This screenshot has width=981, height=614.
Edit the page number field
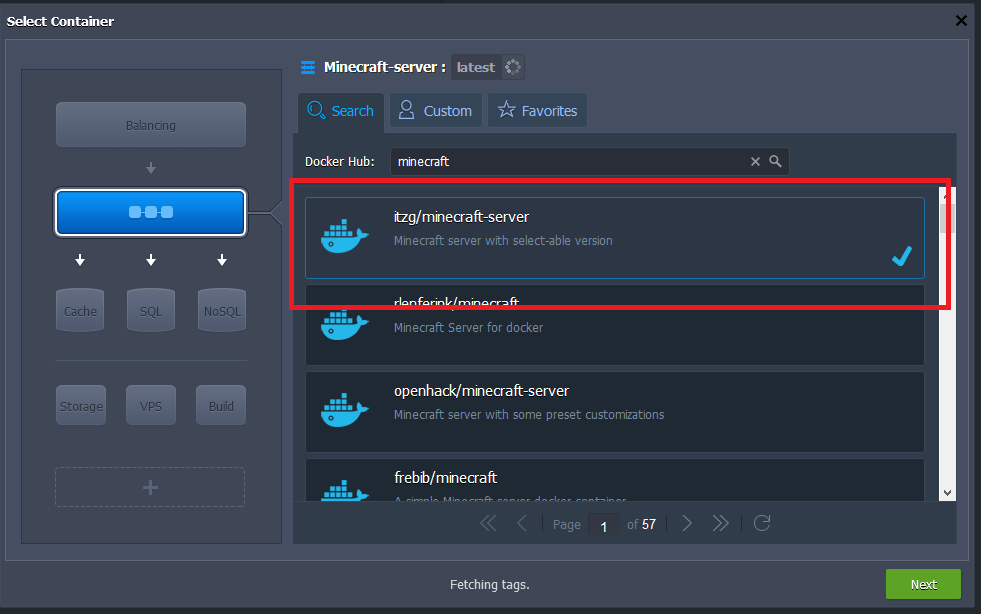point(603,524)
